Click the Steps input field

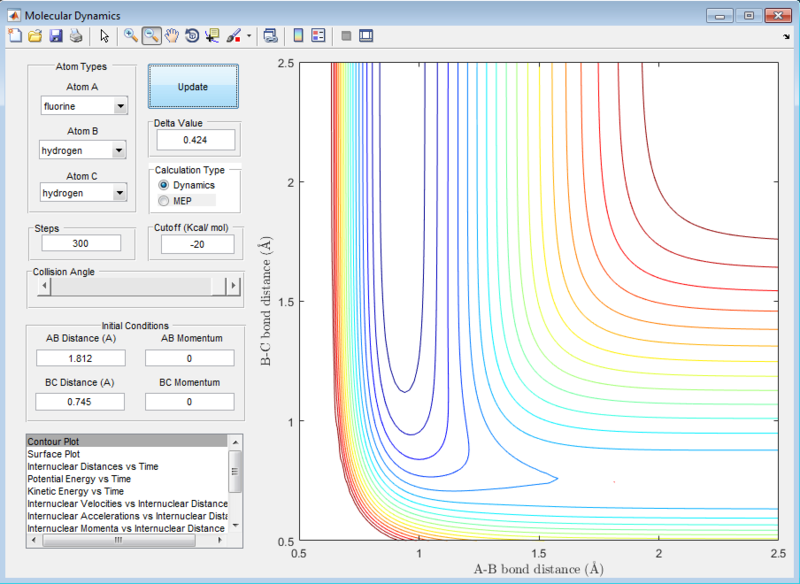tap(81, 243)
